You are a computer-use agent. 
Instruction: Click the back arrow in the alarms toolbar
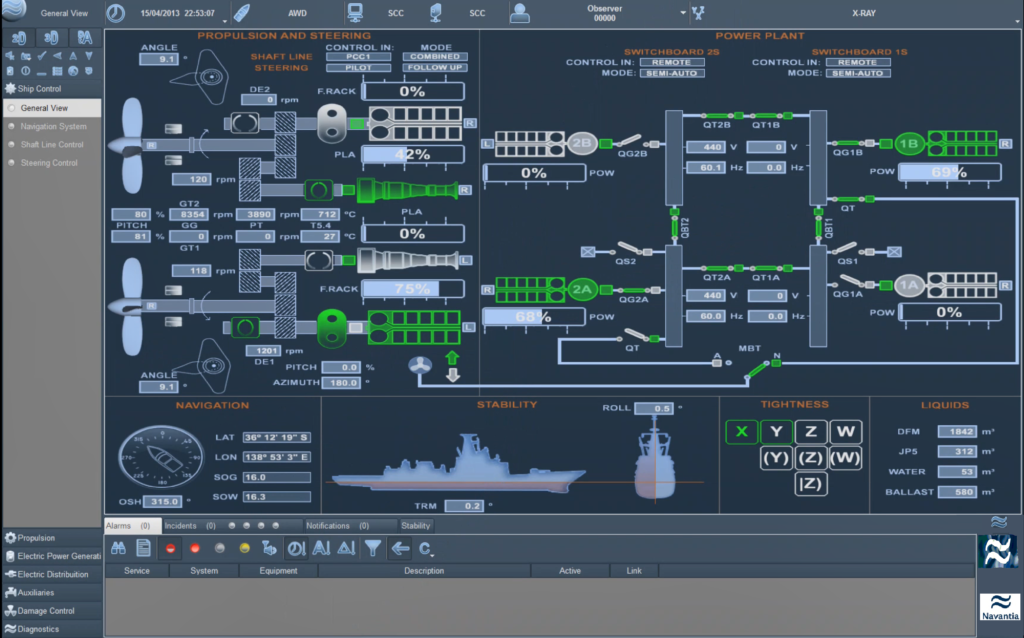click(400, 548)
